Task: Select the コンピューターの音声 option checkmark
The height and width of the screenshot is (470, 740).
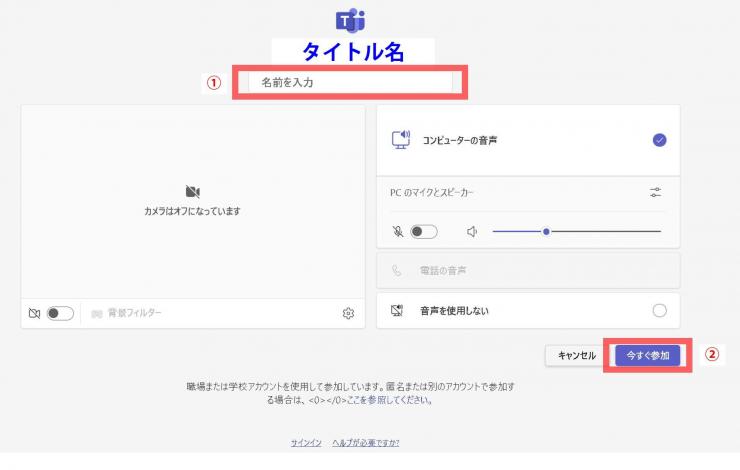Action: coord(659,140)
